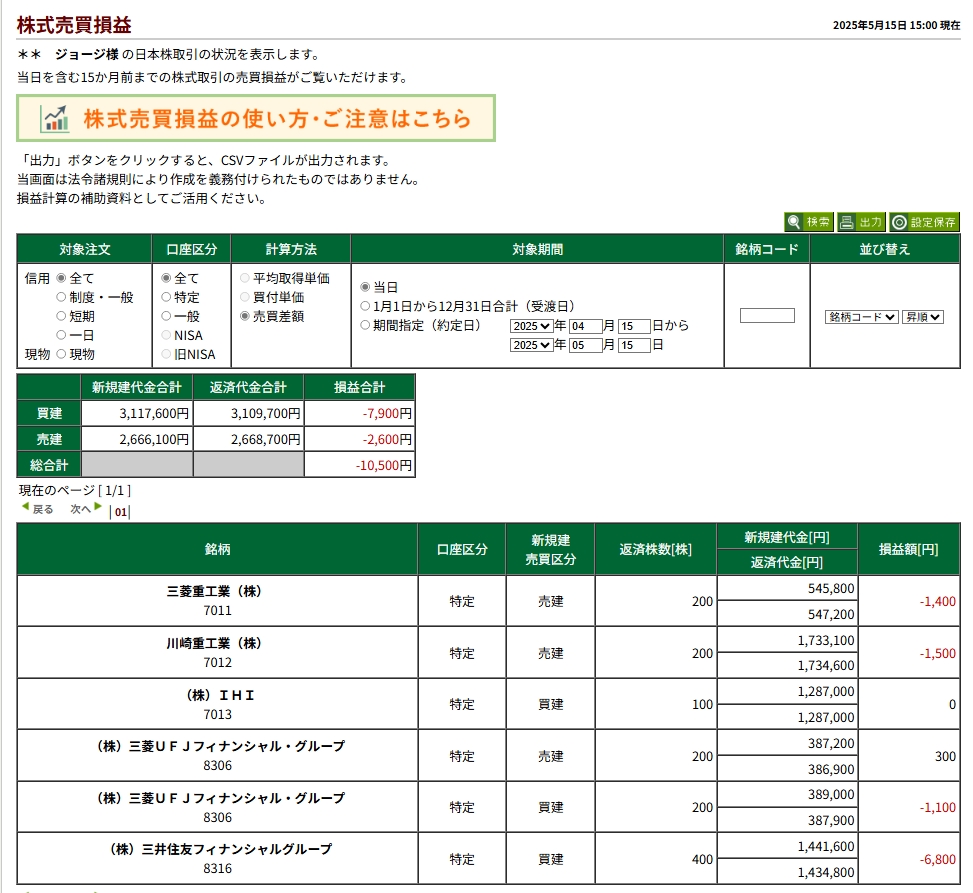Image resolution: width=973 pixels, height=893 pixels.
Task: Click the 損益額[円] column header
Action: click(x=908, y=549)
